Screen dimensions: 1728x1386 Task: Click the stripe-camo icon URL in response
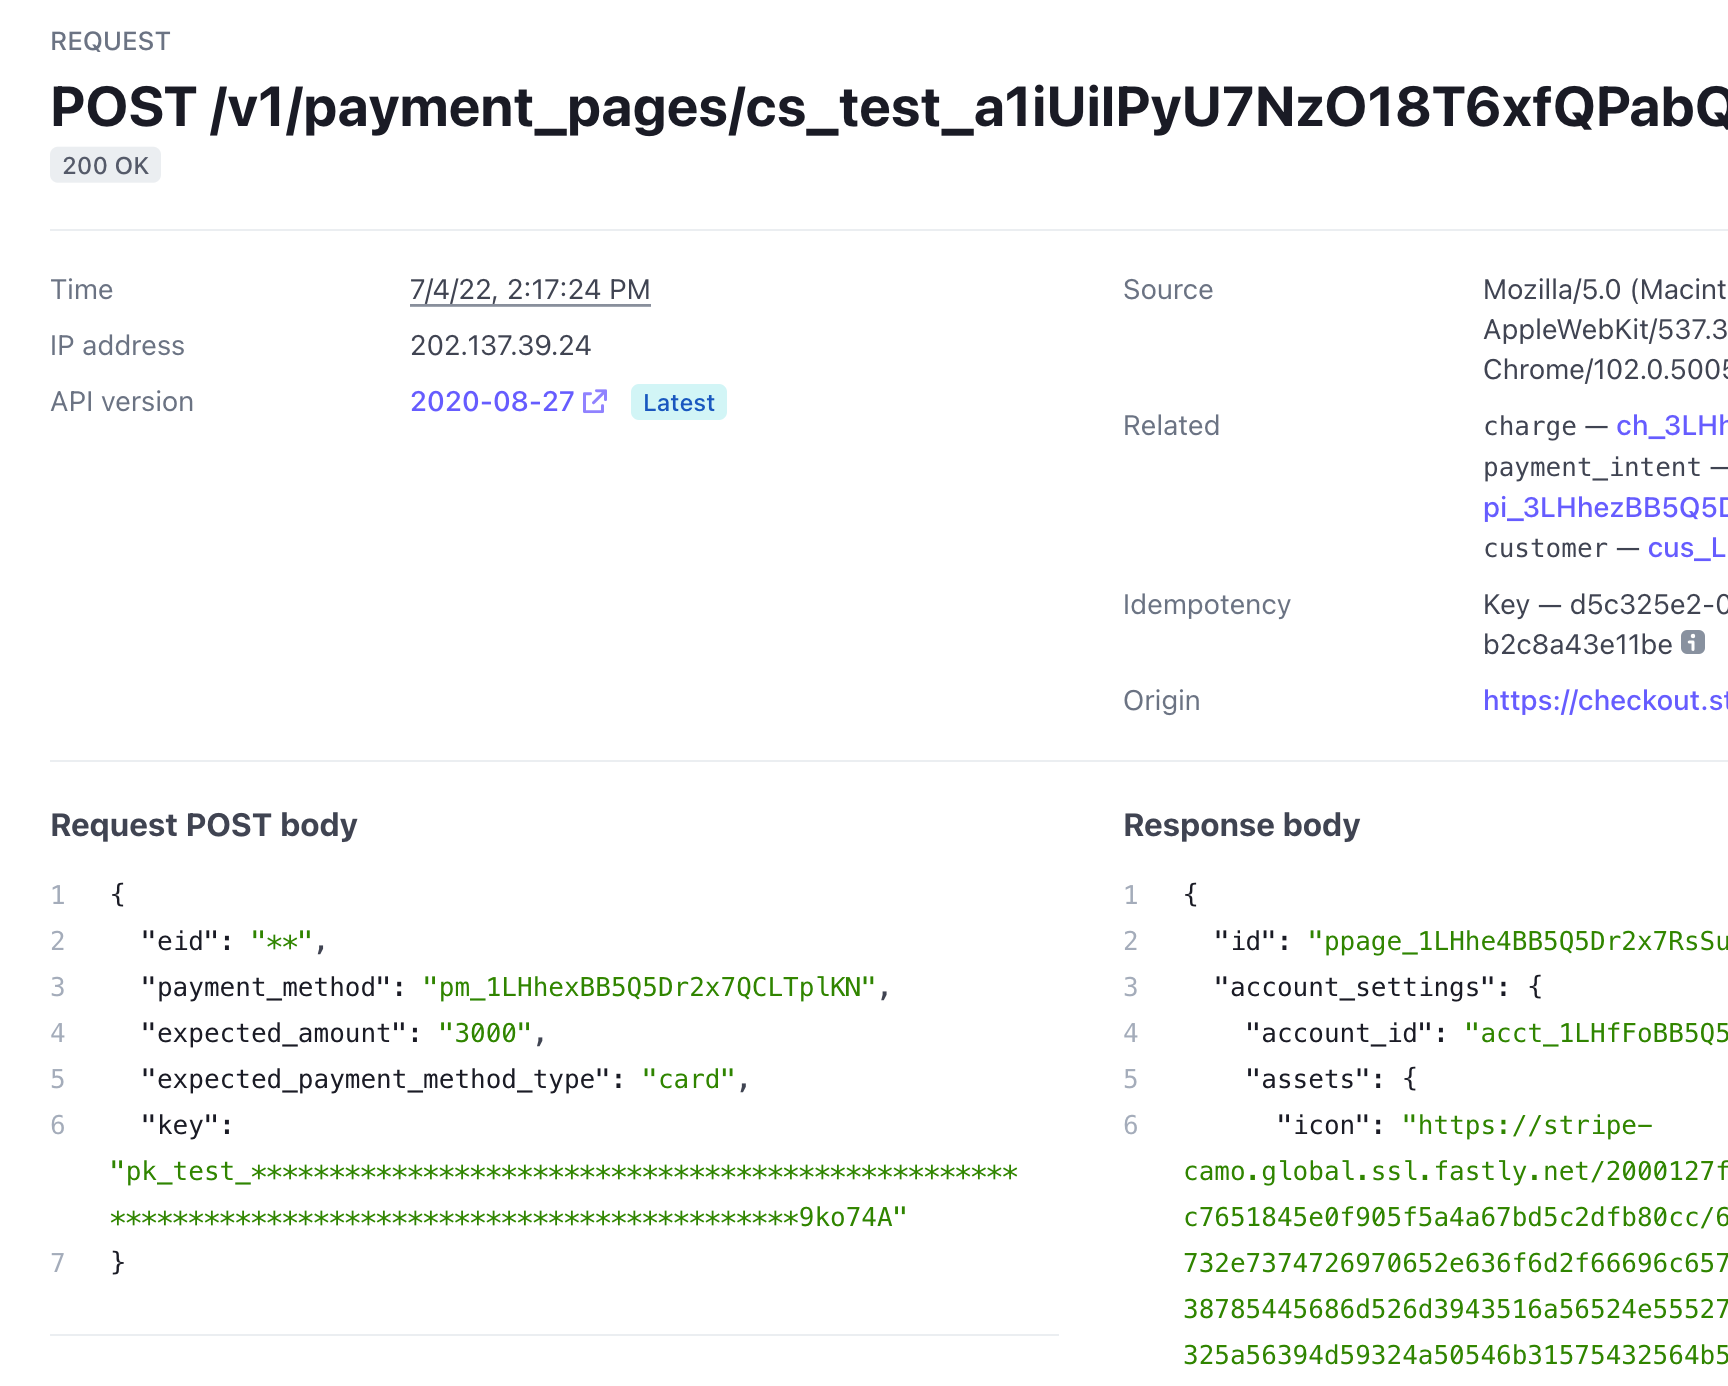pos(1526,1125)
